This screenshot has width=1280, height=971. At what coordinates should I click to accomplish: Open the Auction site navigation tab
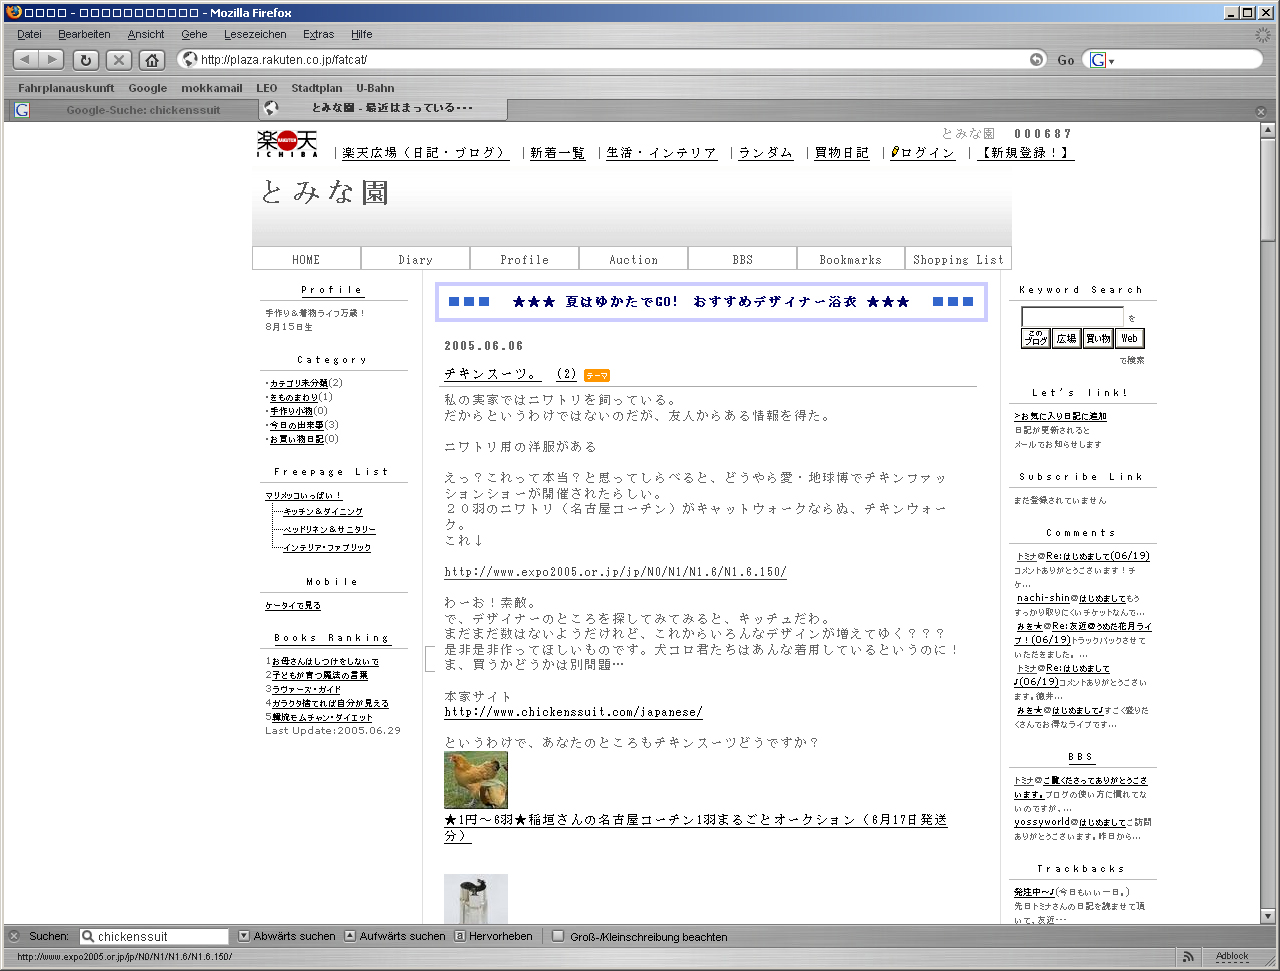click(x=633, y=259)
